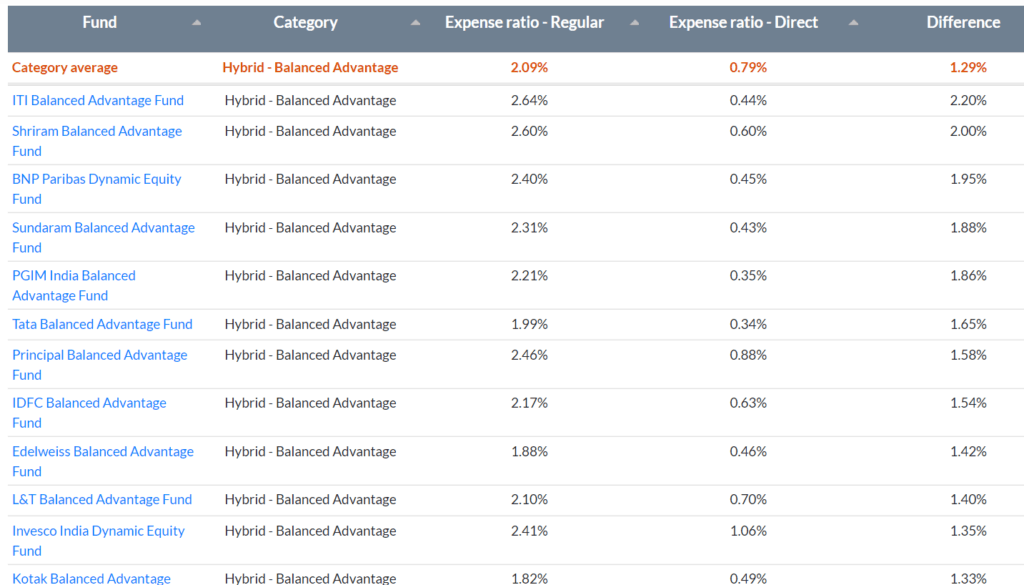The height and width of the screenshot is (585, 1024).
Task: Open BNP Paribas Dynamic Equity Fund
Action: 97,179
